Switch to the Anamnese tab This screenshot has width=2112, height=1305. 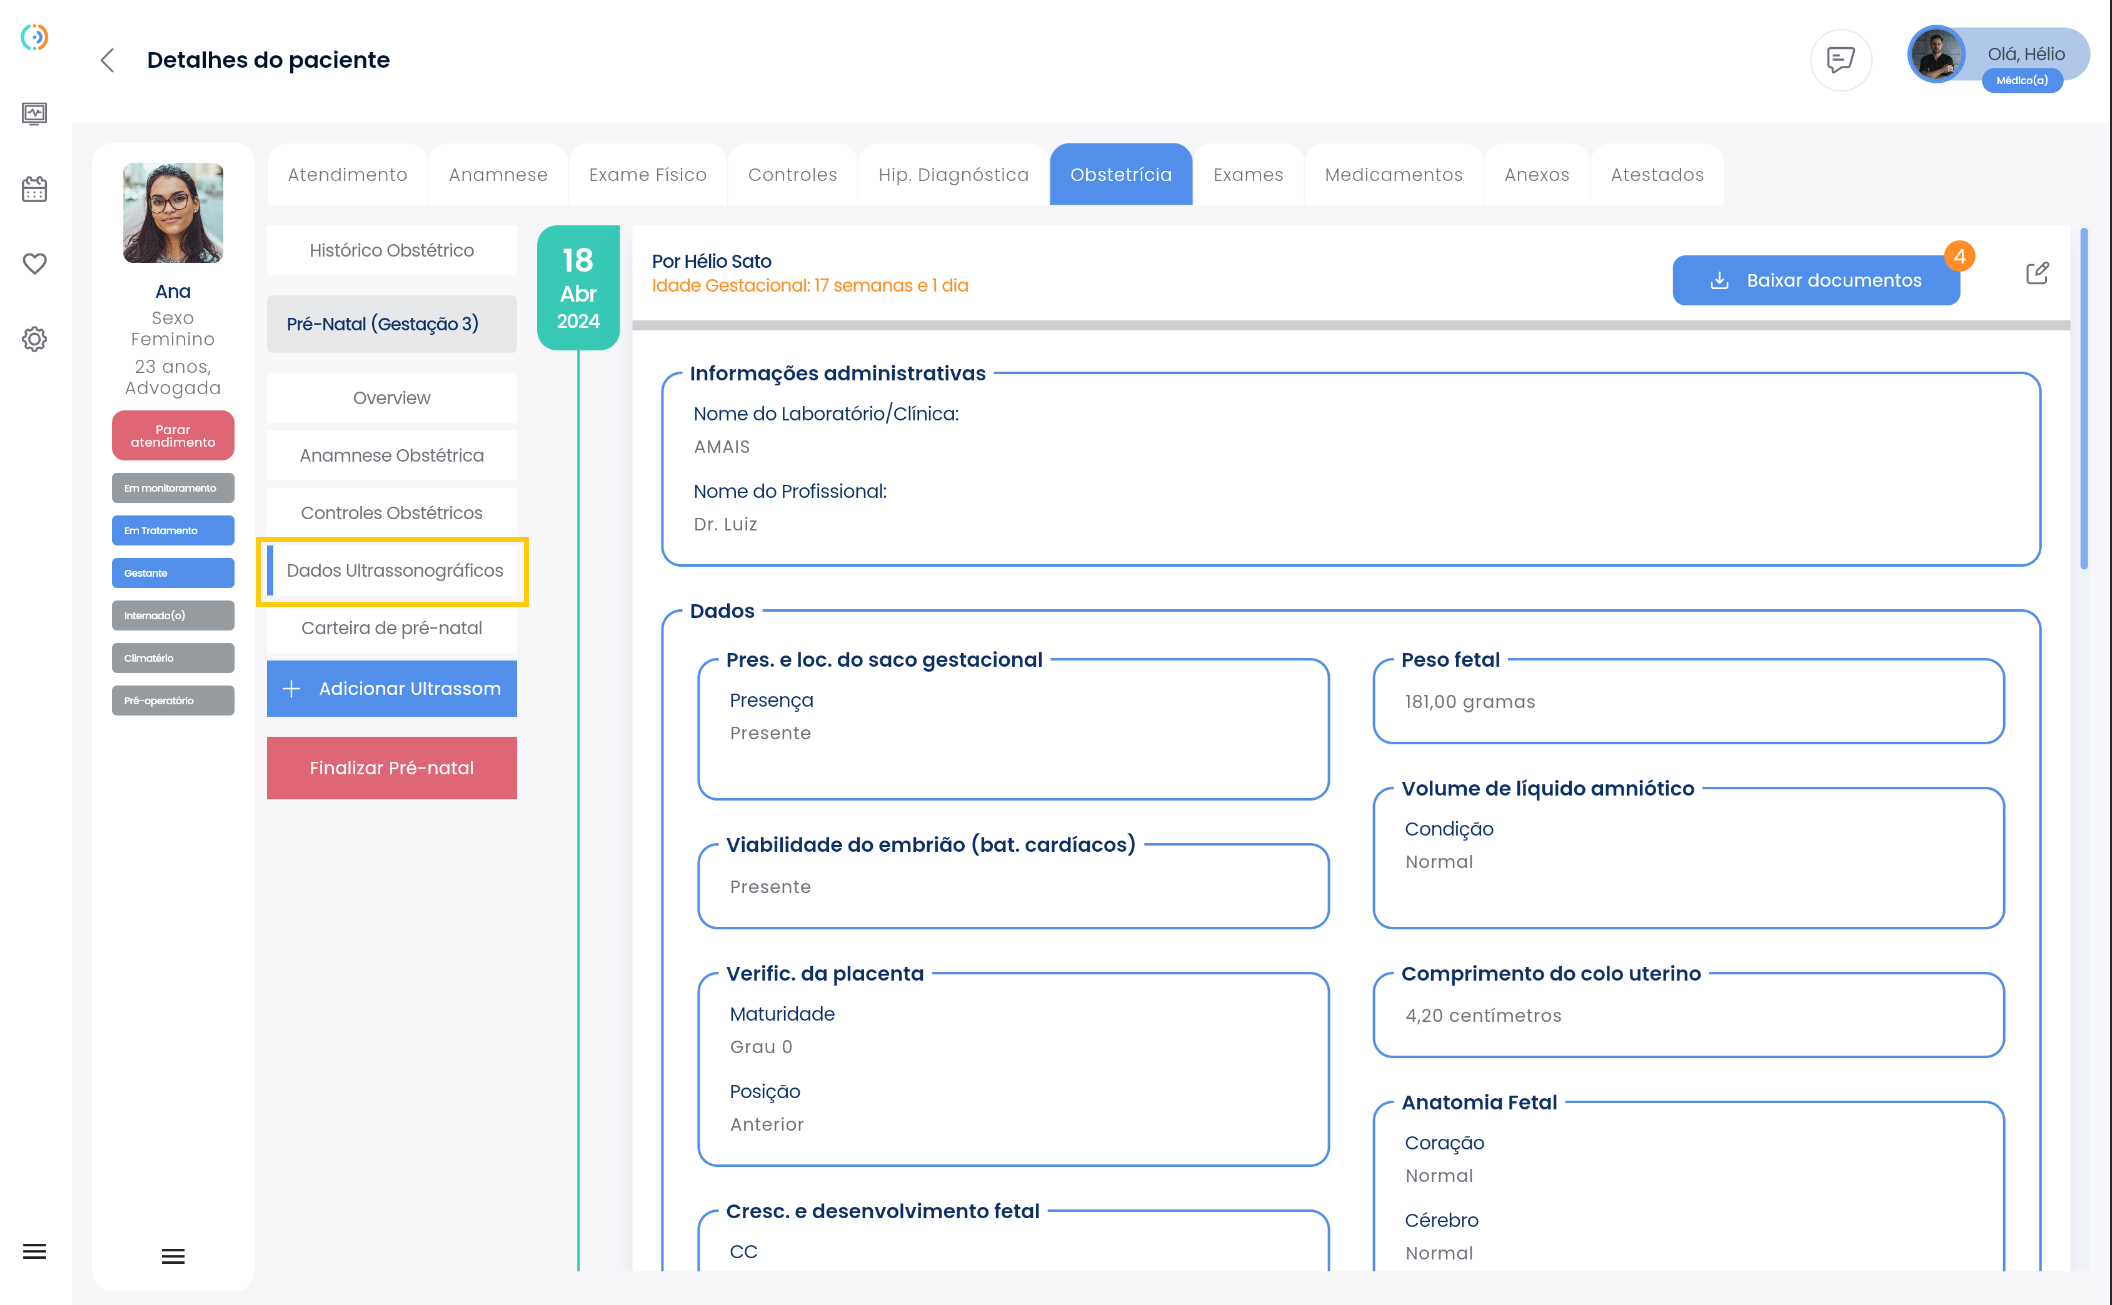(498, 175)
